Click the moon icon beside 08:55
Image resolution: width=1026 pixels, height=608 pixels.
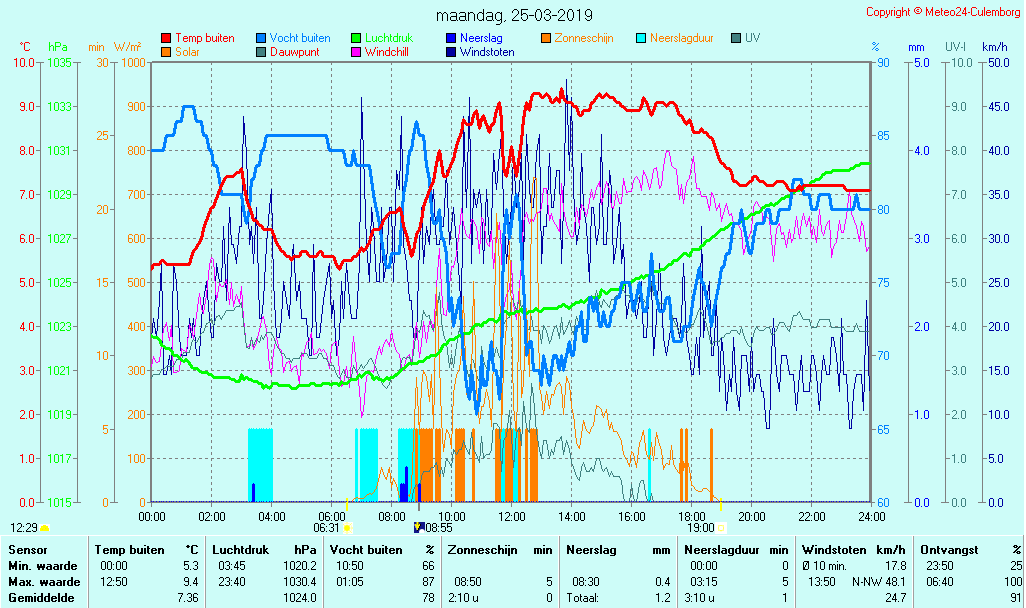coord(418,527)
